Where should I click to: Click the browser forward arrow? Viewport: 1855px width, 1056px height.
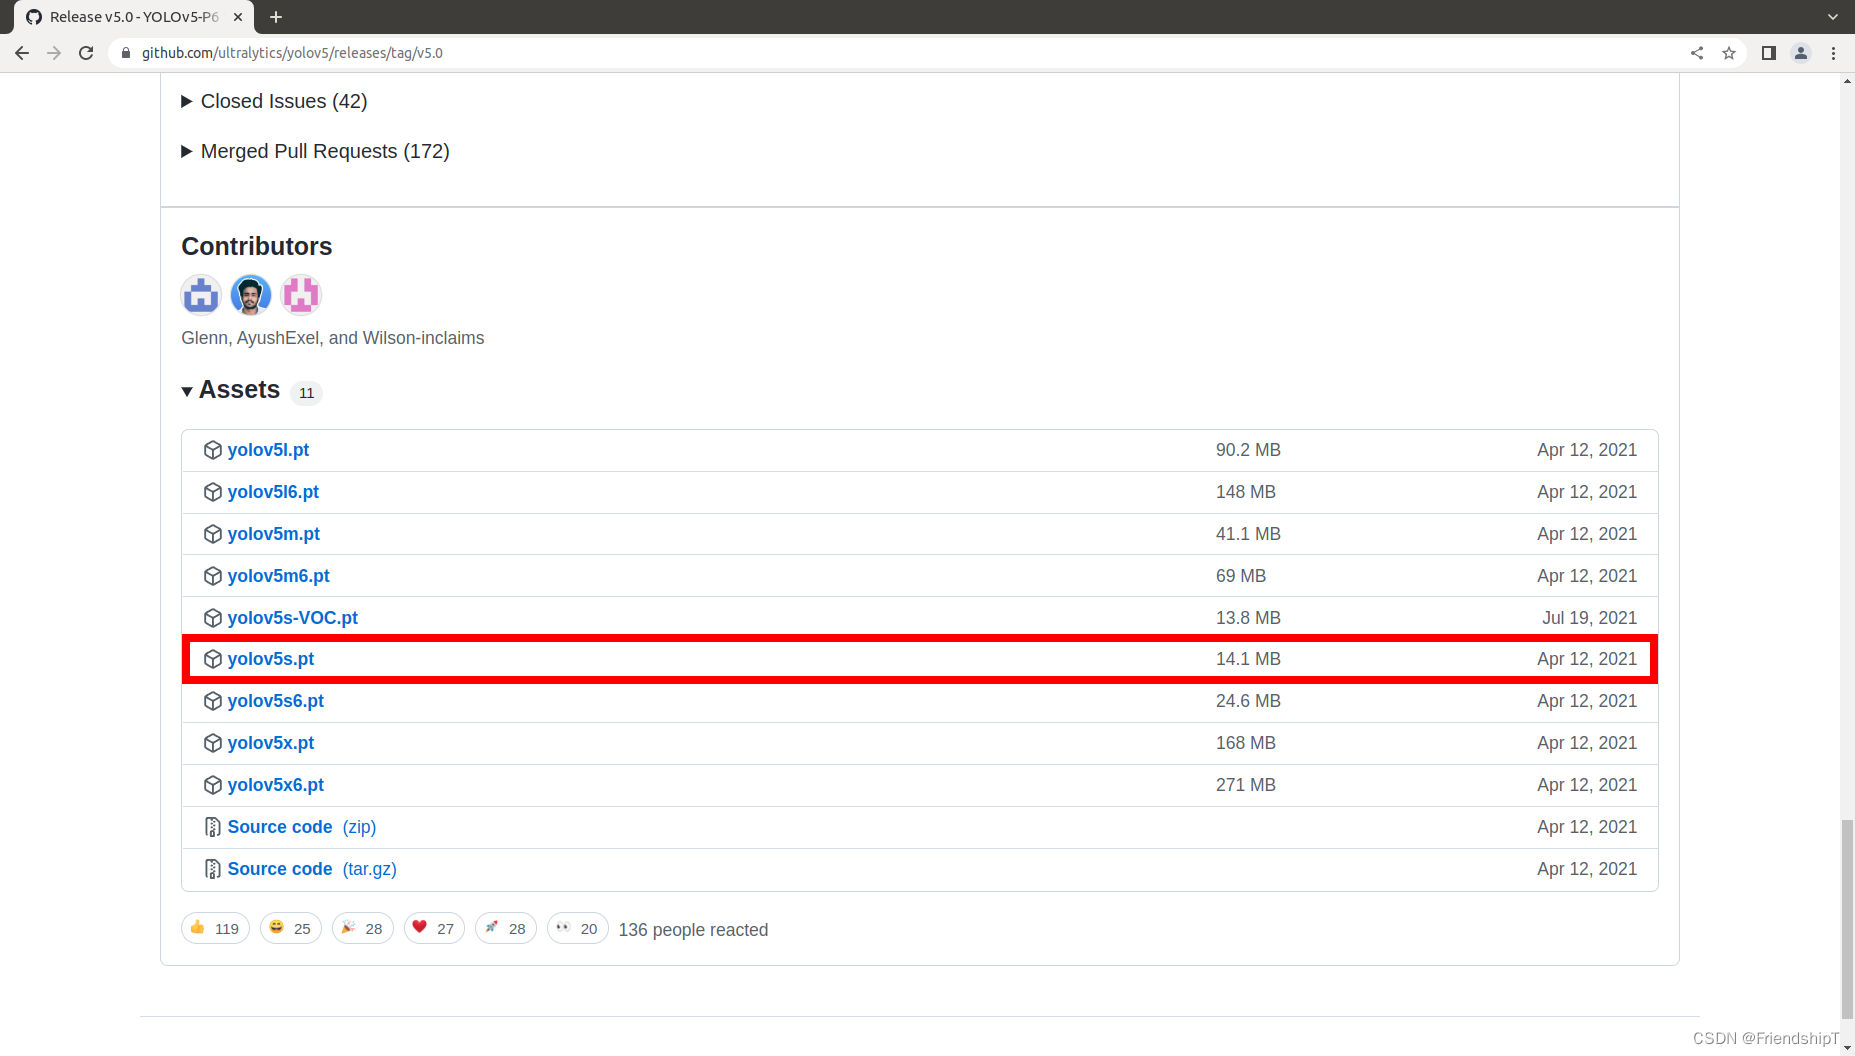click(54, 53)
